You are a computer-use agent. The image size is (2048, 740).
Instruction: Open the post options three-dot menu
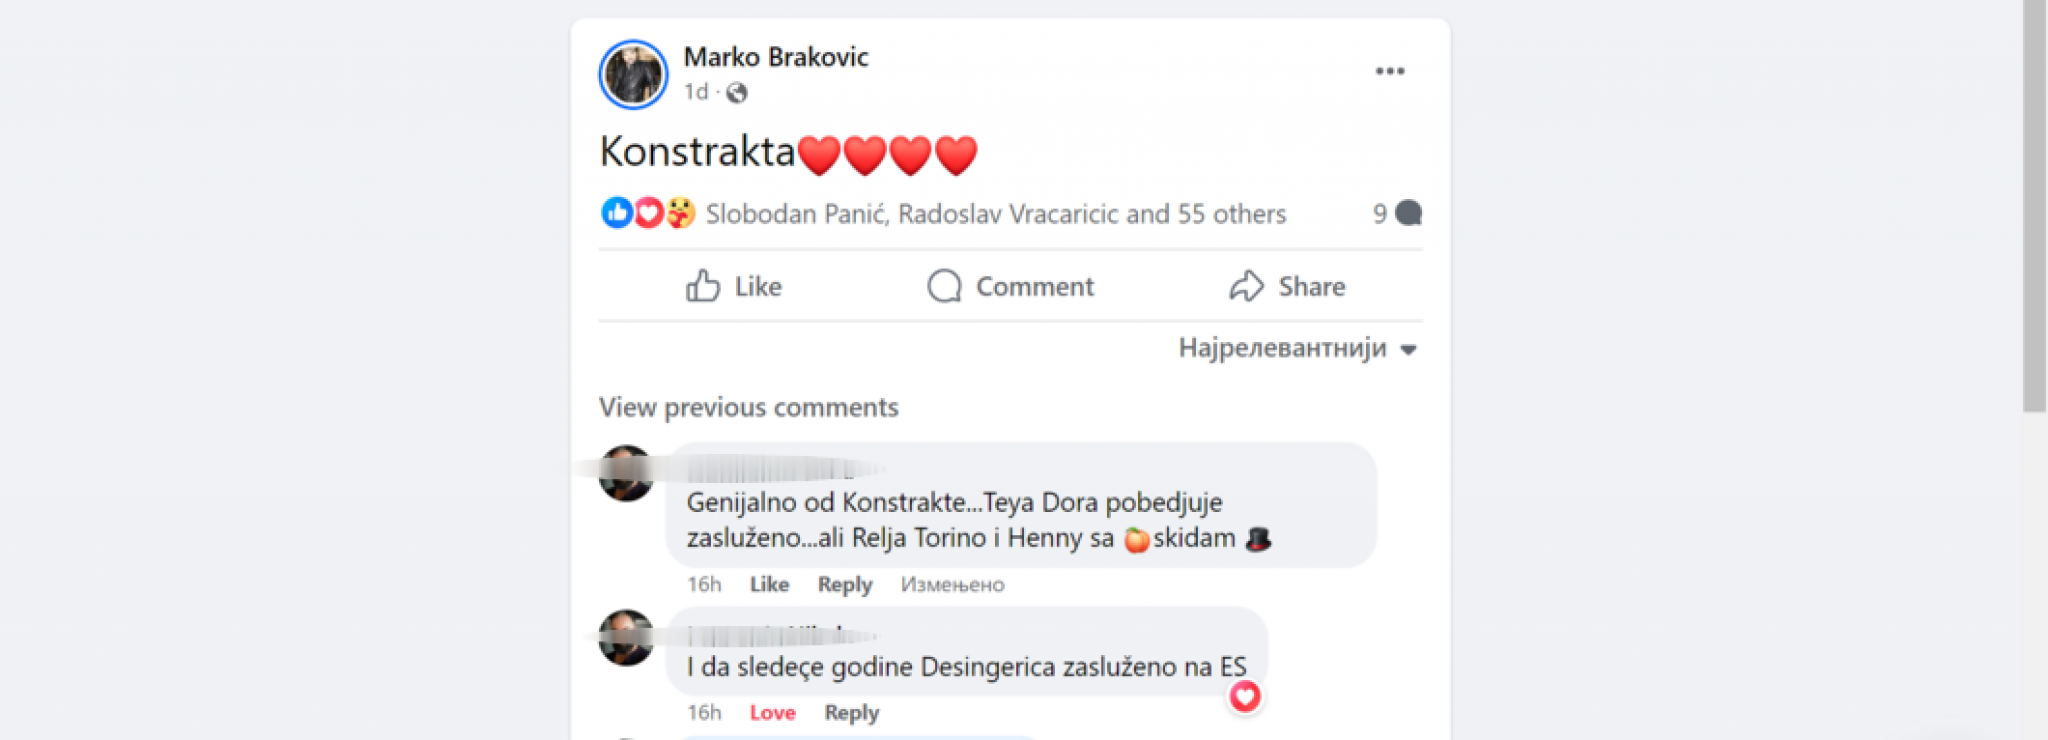[x=1389, y=71]
